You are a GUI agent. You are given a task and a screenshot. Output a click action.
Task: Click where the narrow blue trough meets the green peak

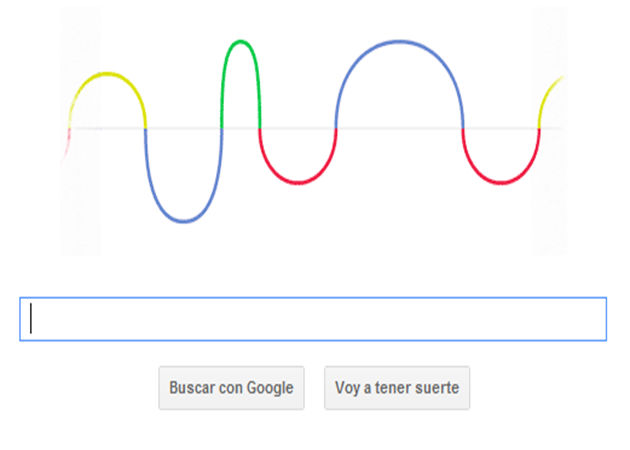[221, 128]
